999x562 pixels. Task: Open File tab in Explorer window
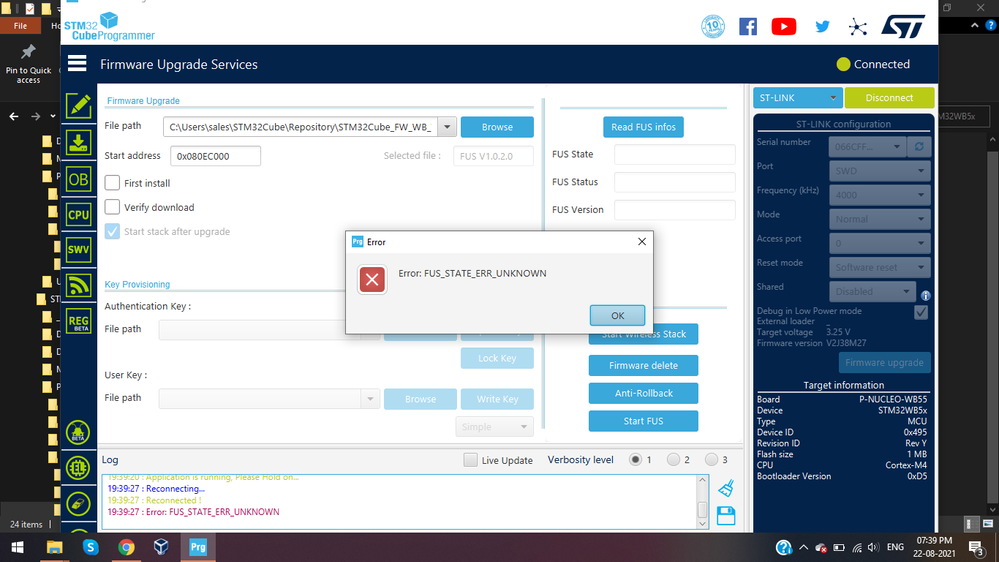click(x=20, y=26)
